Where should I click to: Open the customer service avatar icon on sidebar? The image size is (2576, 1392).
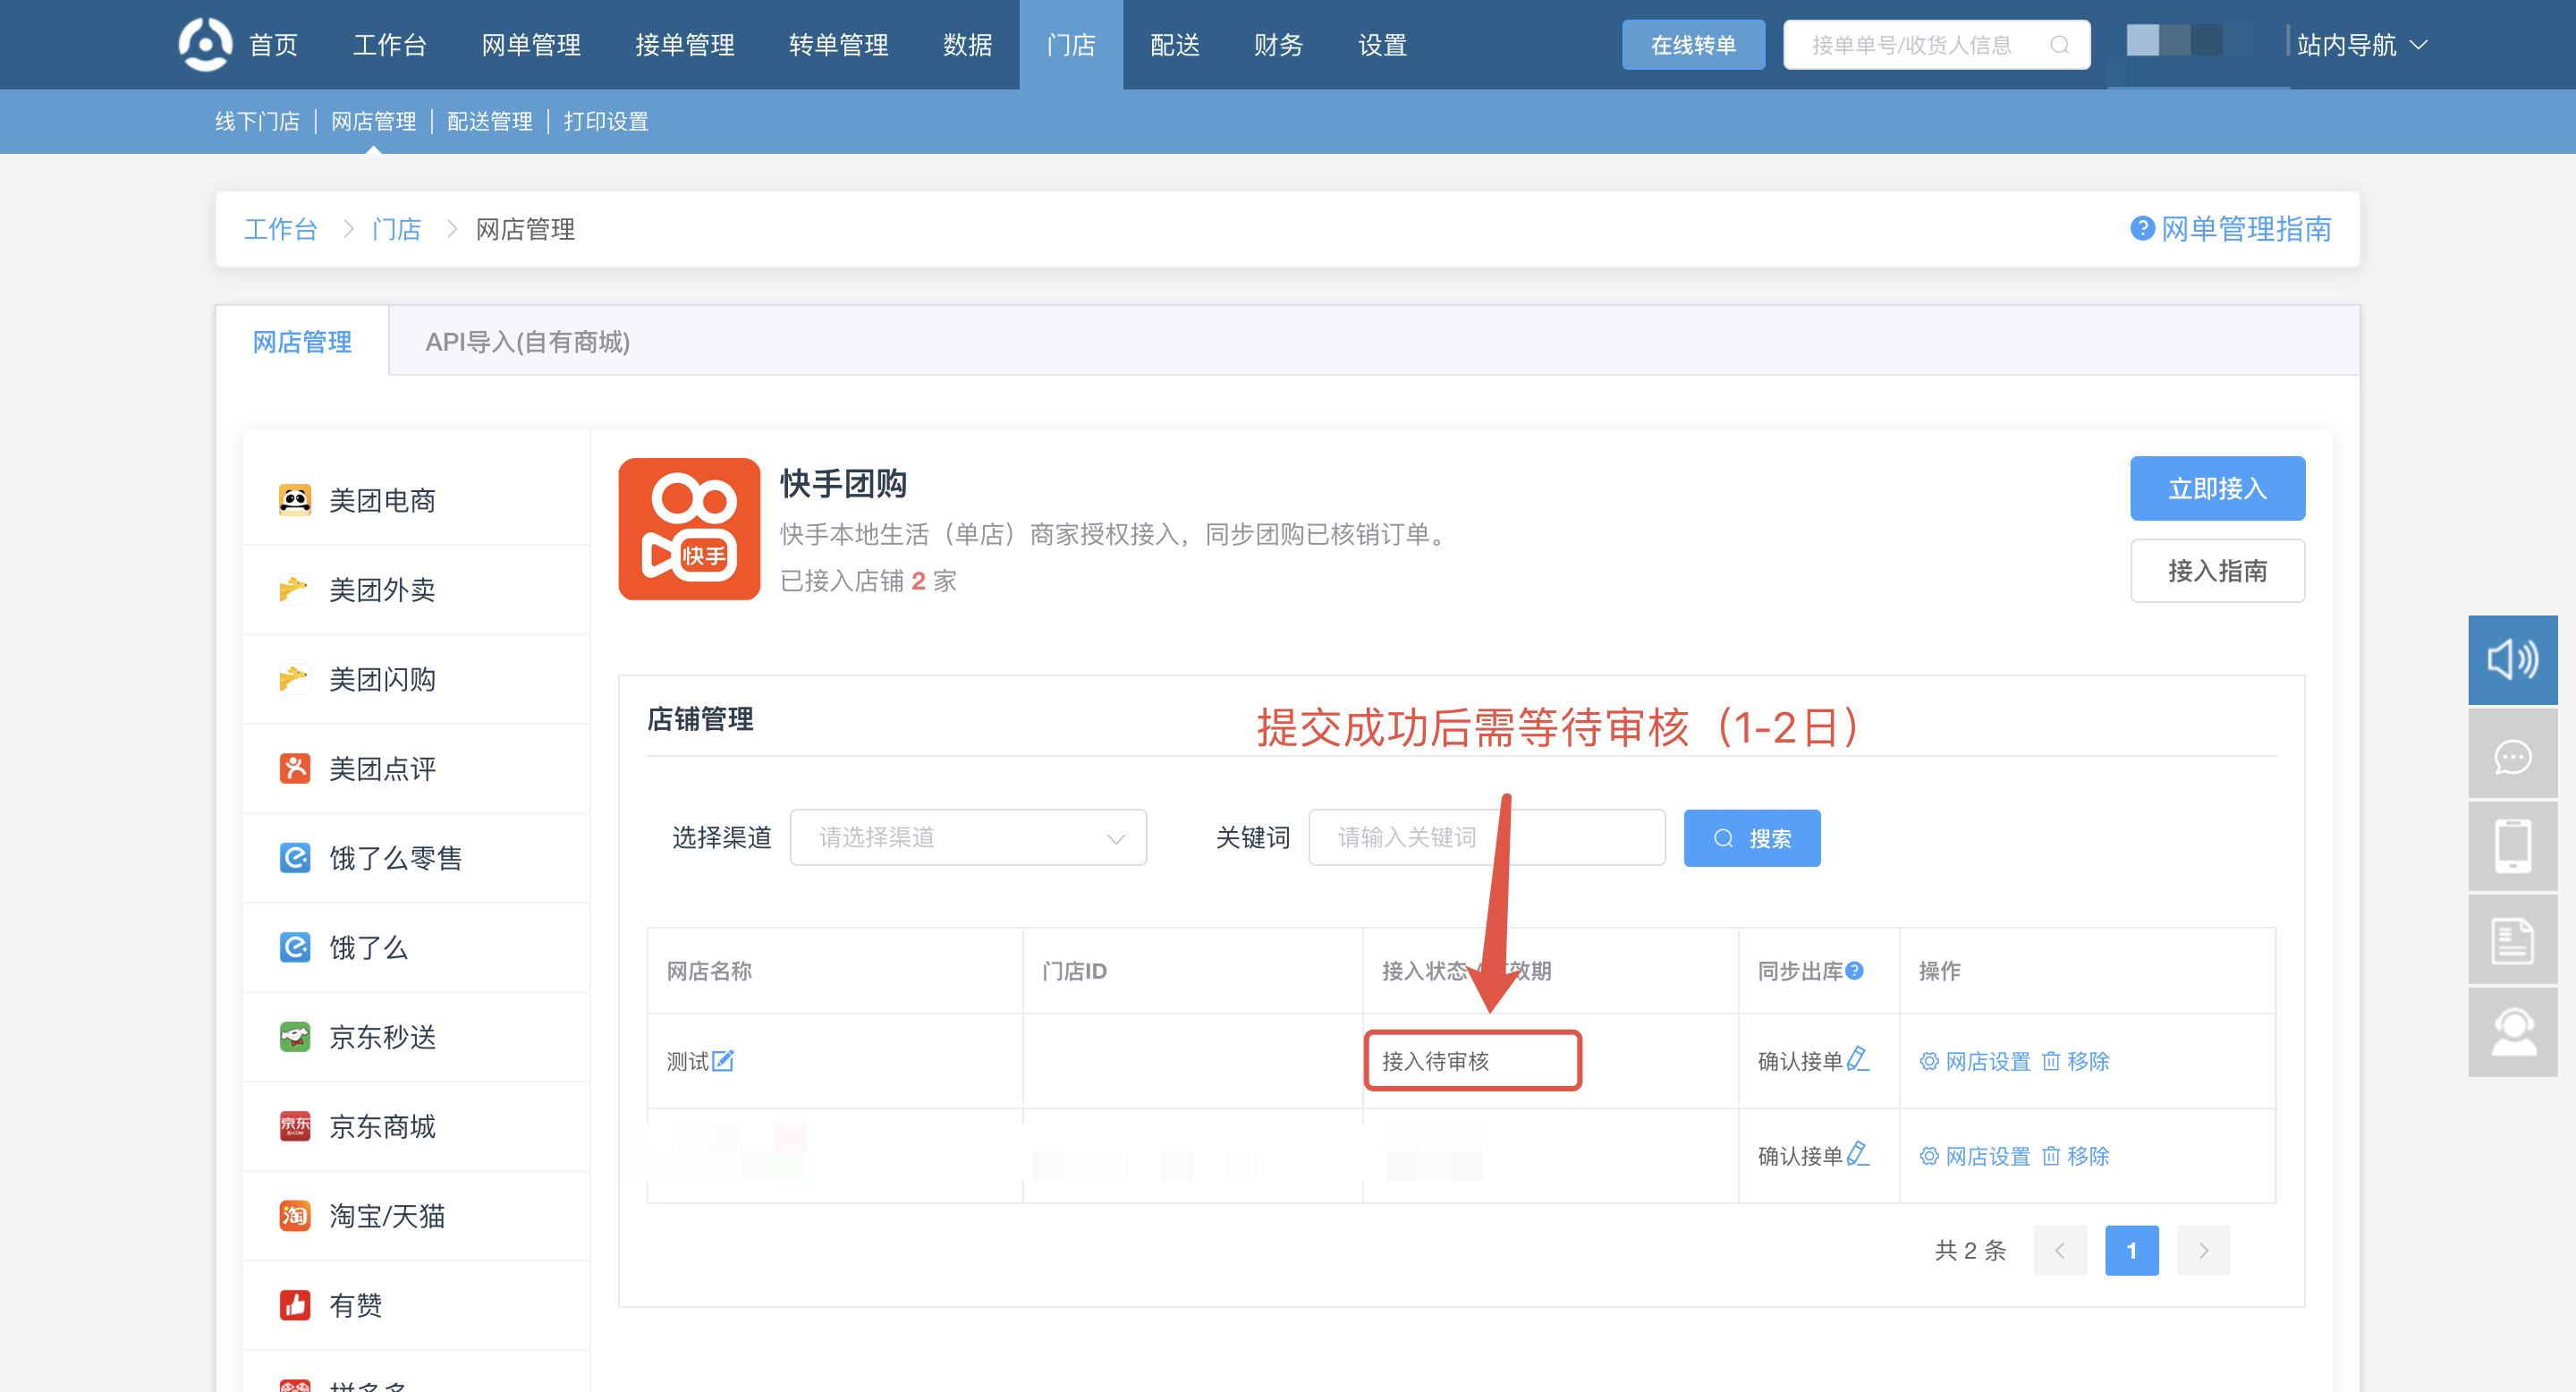click(x=2512, y=1034)
